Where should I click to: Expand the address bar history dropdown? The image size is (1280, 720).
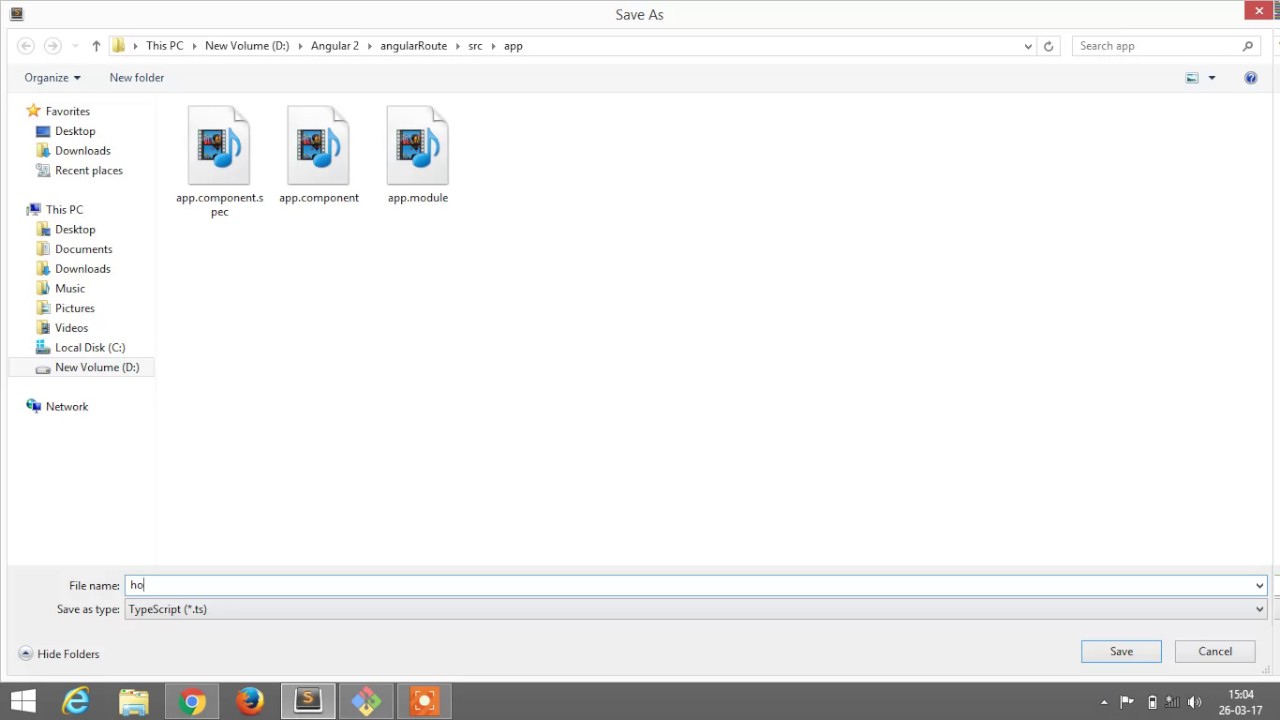[1028, 46]
